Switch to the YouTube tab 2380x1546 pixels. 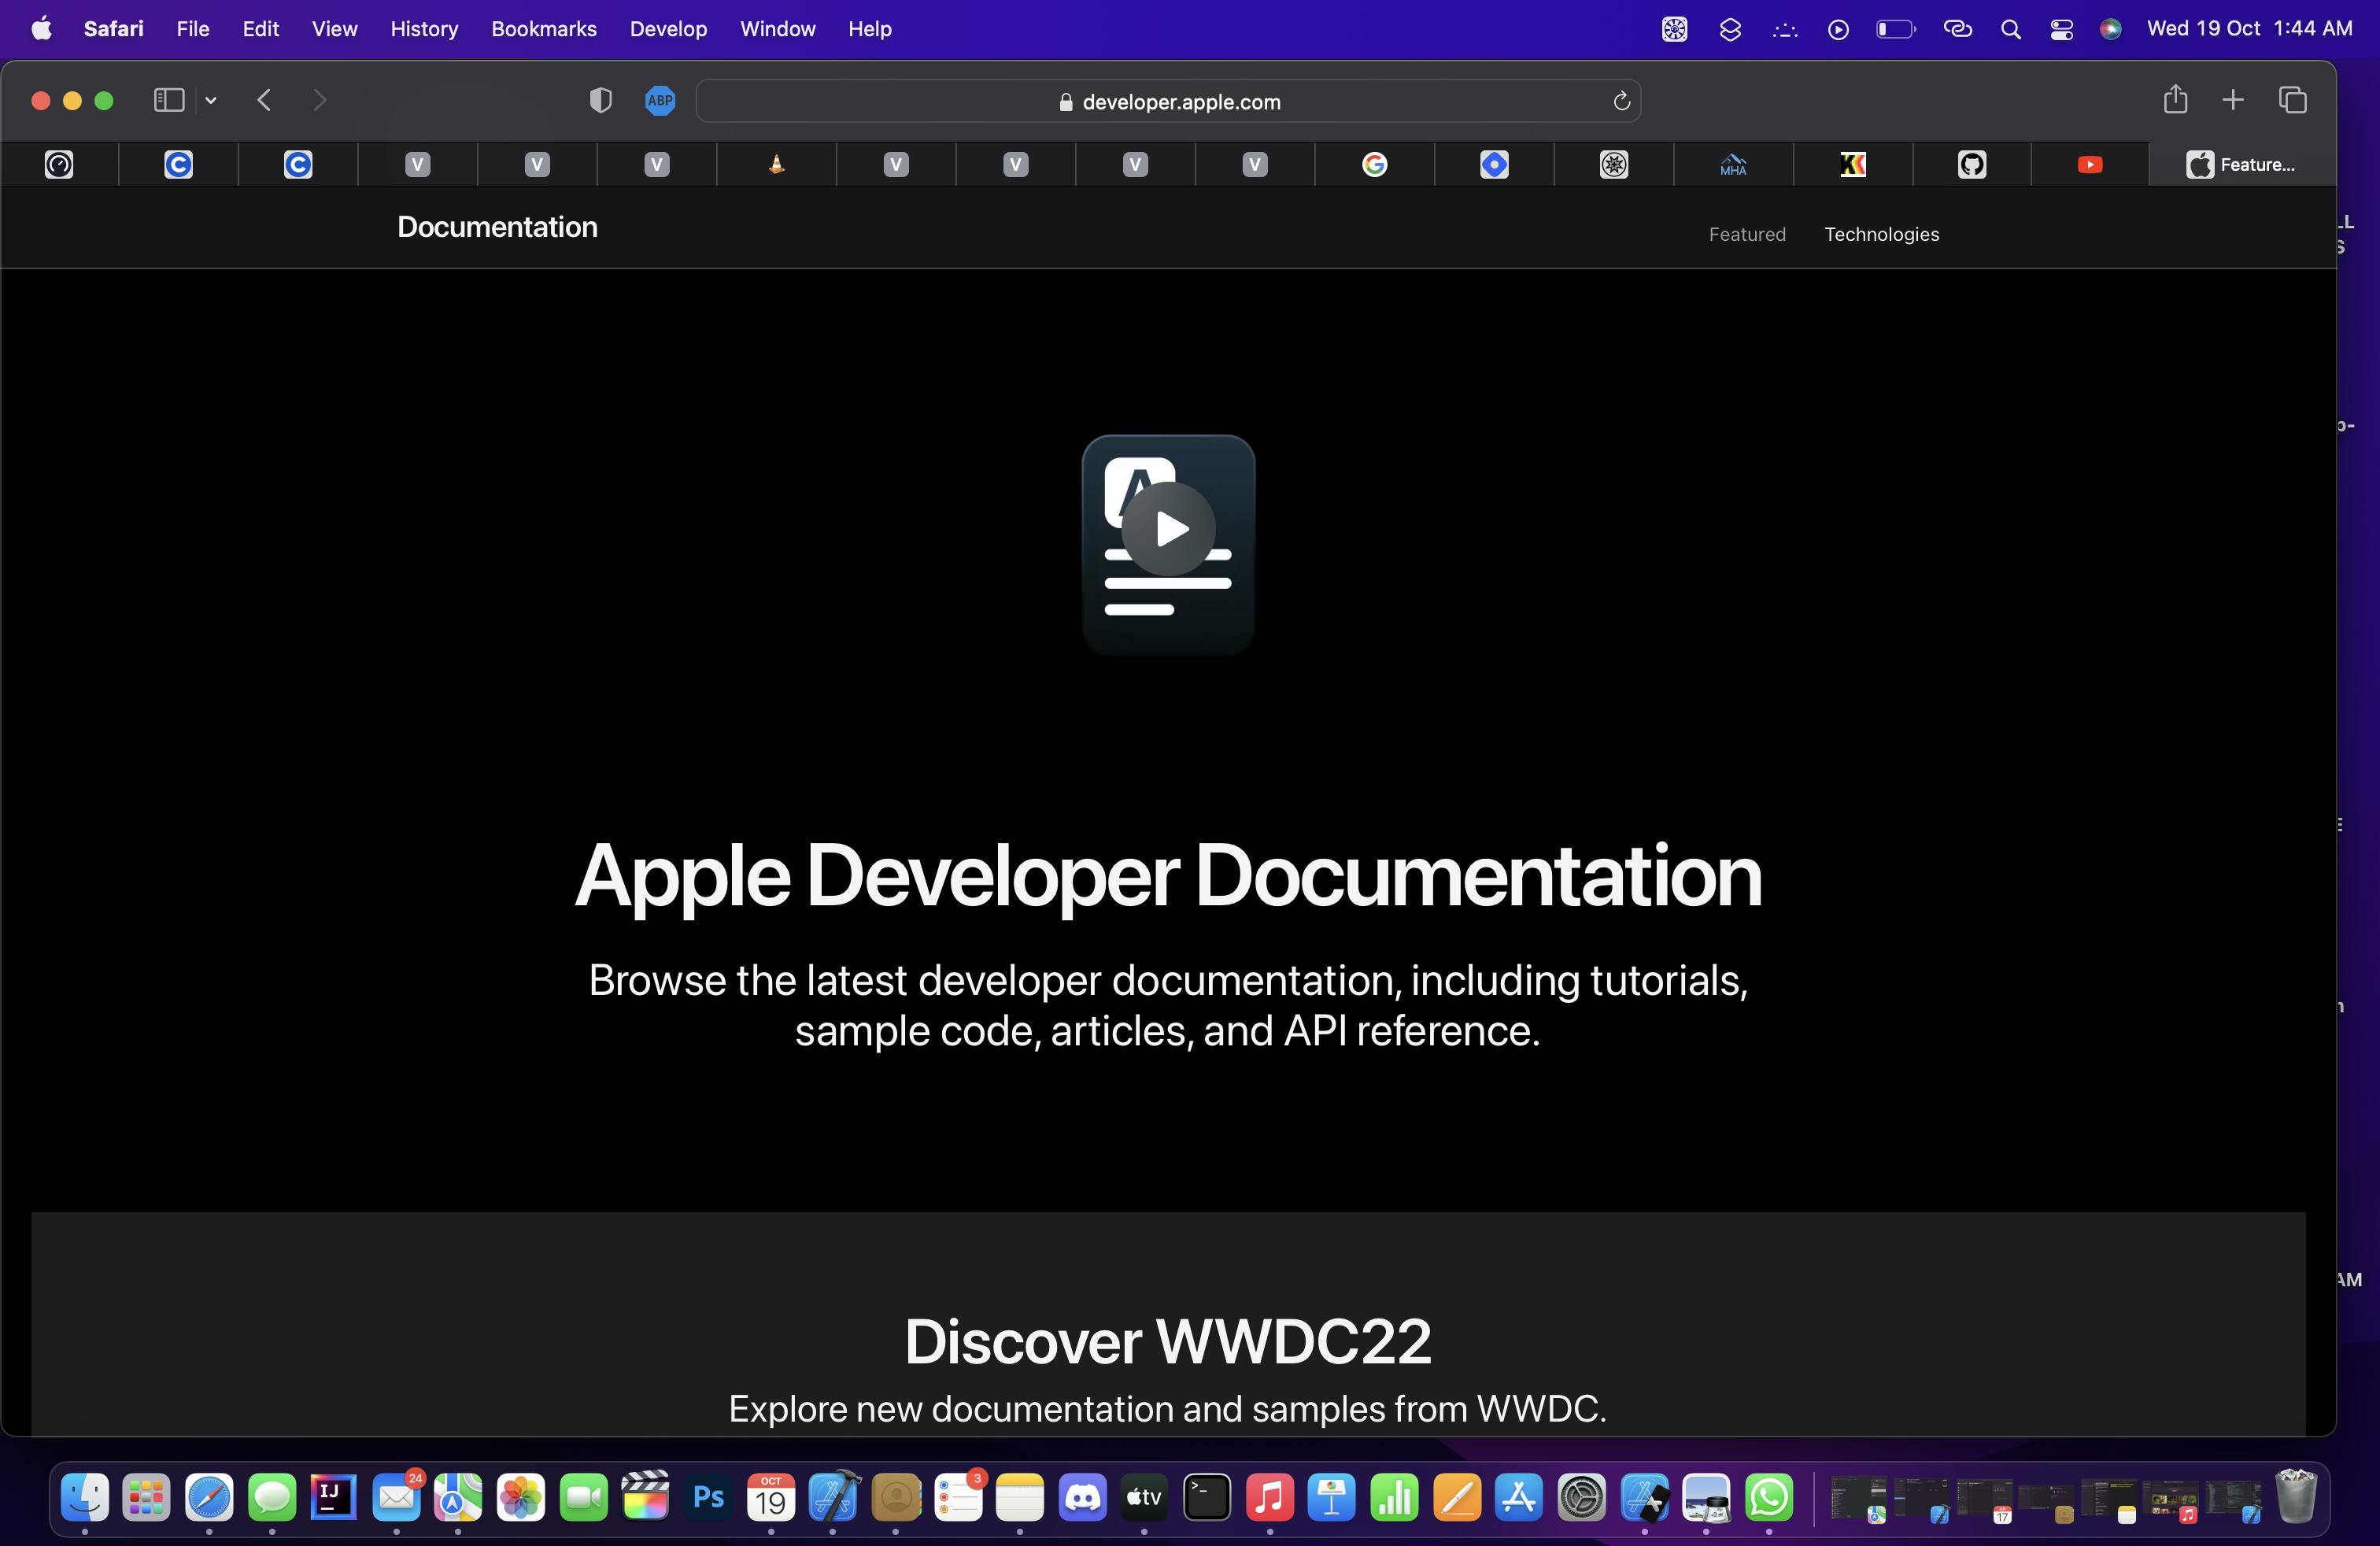pyautogui.click(x=2090, y=165)
